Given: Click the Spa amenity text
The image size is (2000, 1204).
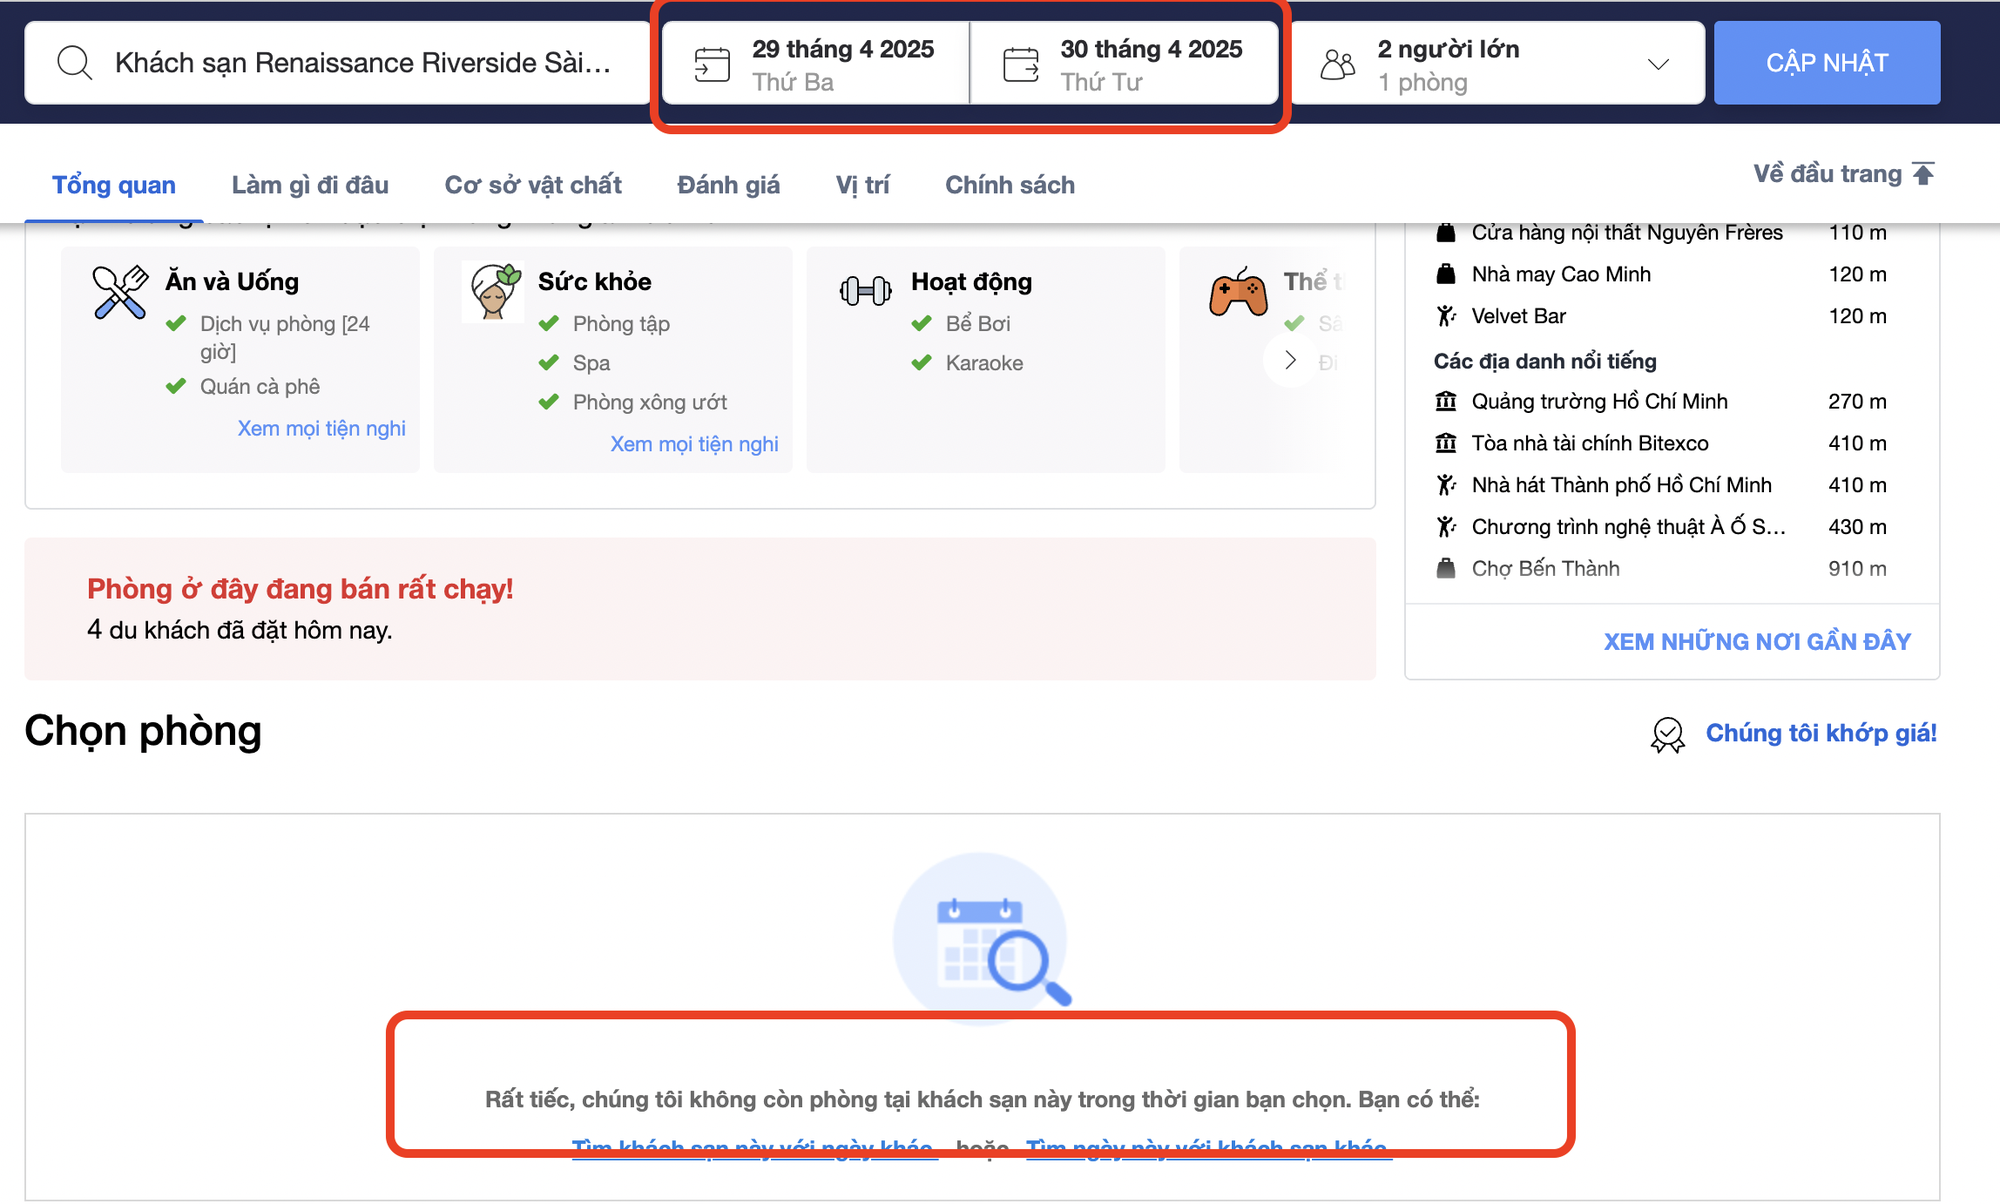Looking at the screenshot, I should click(591, 363).
